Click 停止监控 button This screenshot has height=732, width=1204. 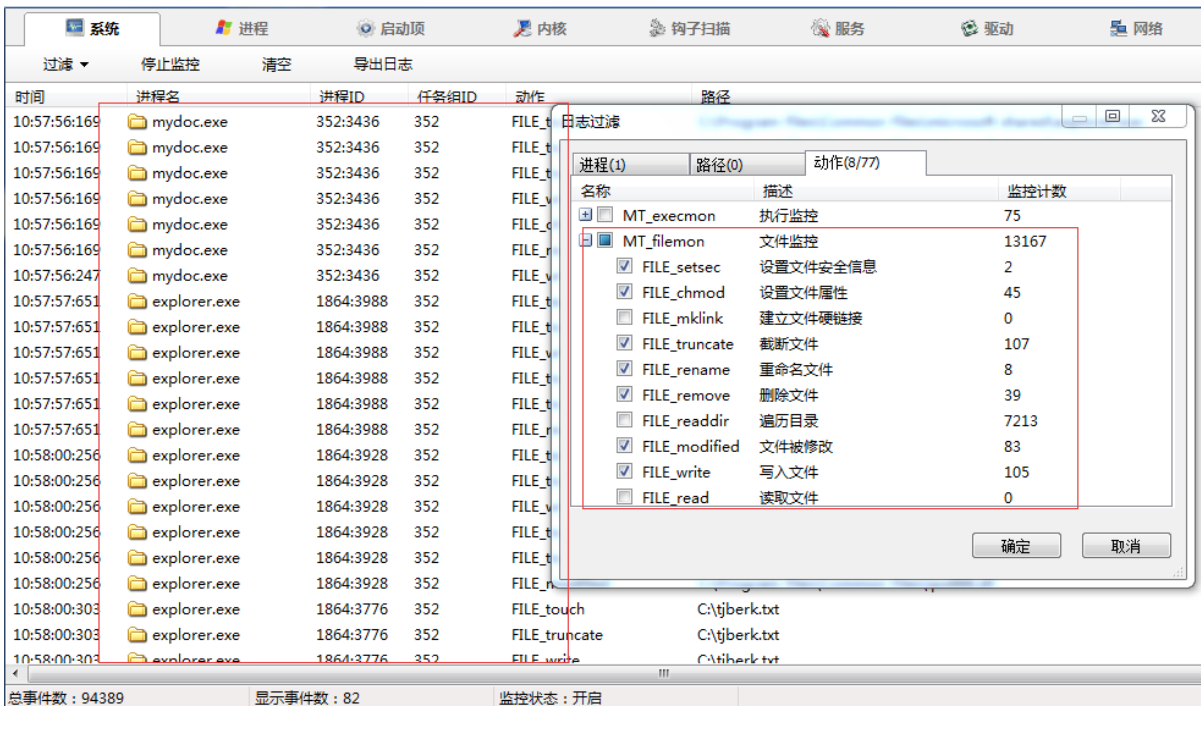170,64
